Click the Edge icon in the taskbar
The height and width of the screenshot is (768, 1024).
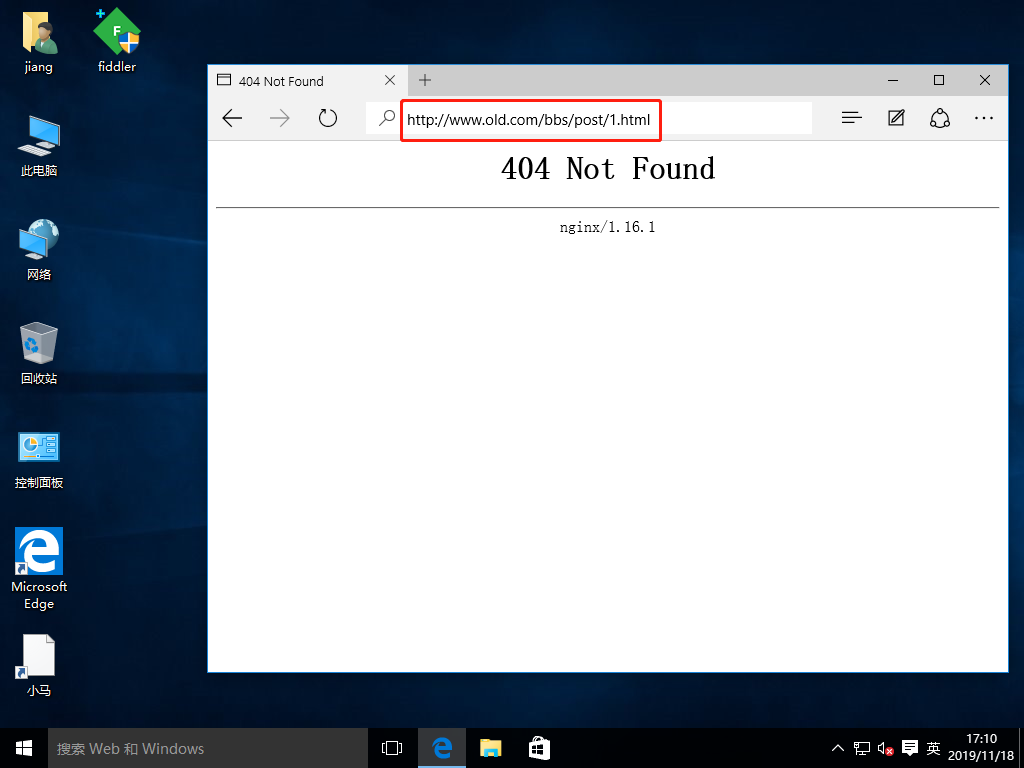[442, 748]
